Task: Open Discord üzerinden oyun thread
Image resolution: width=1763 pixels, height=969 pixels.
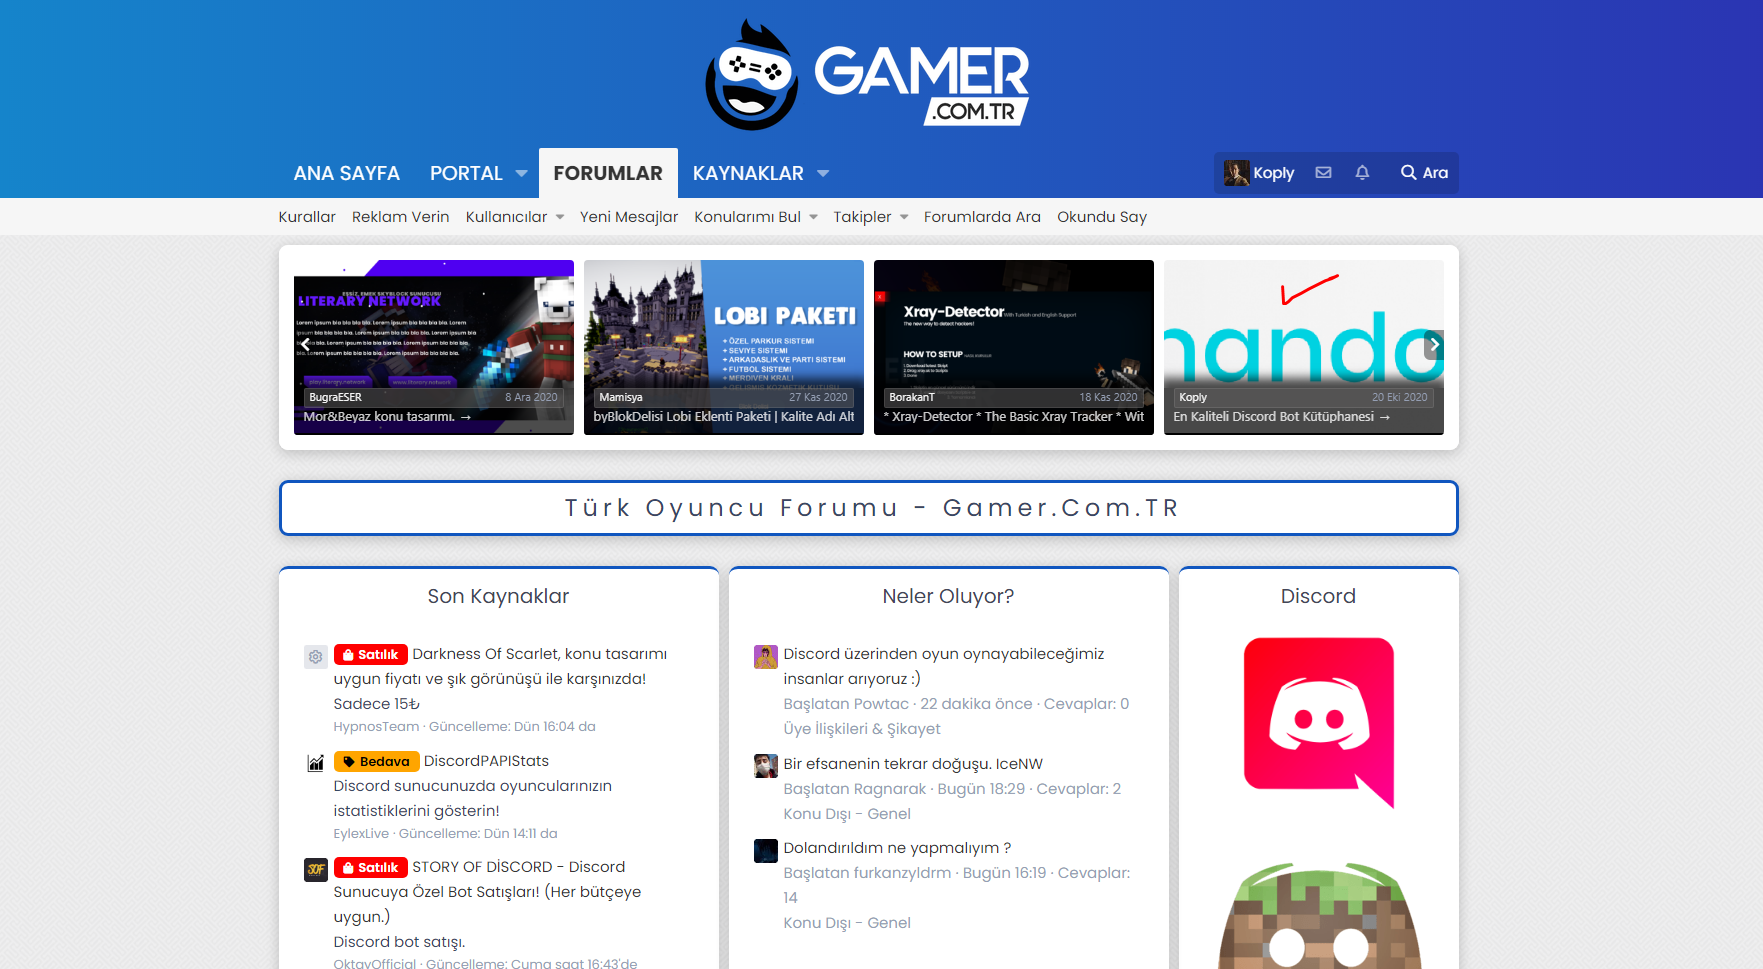Action: [x=943, y=666]
